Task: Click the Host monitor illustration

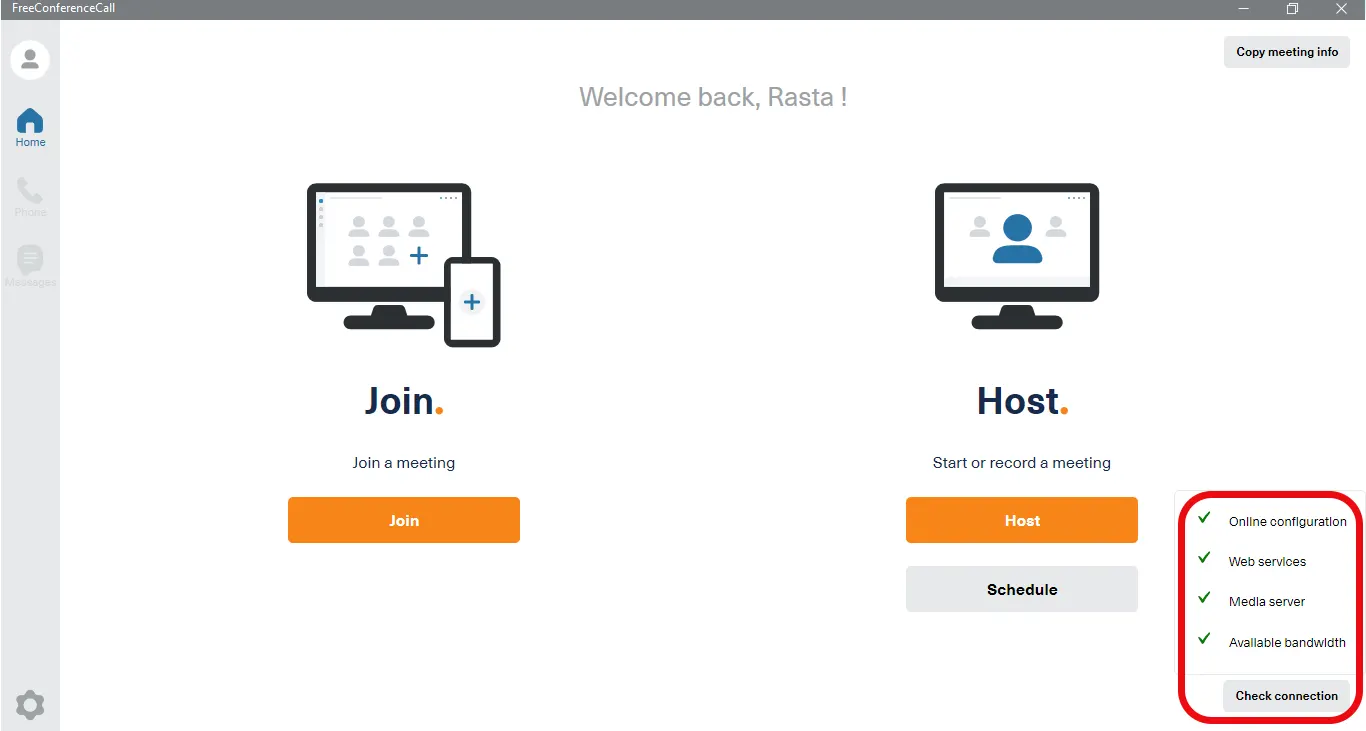Action: 1017,256
